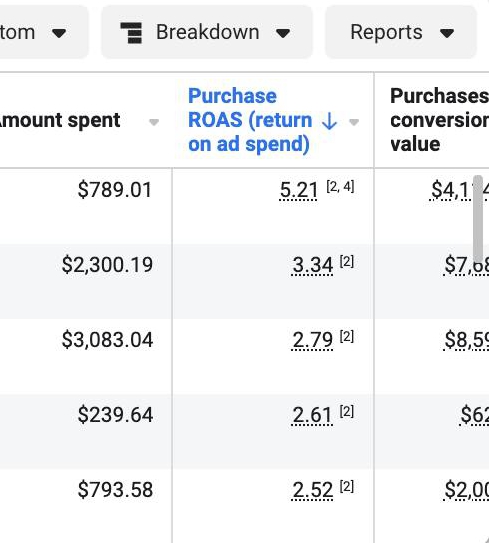Click the 3.34 ROAS value
The width and height of the screenshot is (489, 543).
pos(312,265)
